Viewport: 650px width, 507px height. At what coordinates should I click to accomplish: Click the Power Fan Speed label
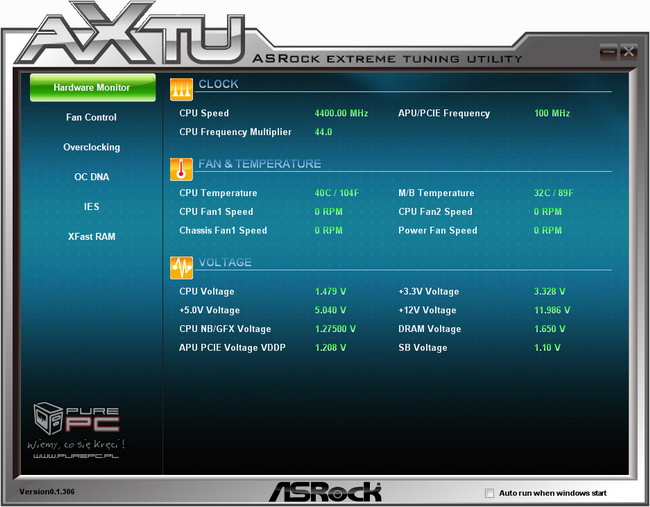click(438, 230)
